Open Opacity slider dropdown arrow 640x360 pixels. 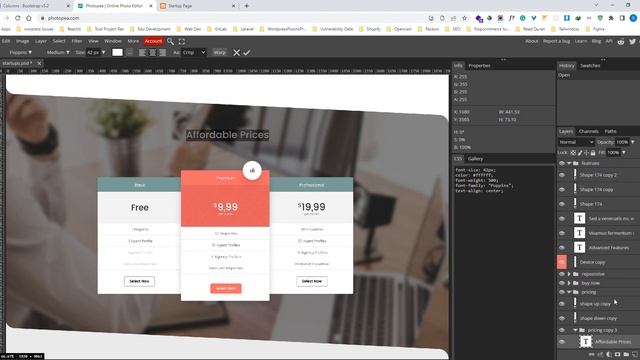tap(633, 142)
